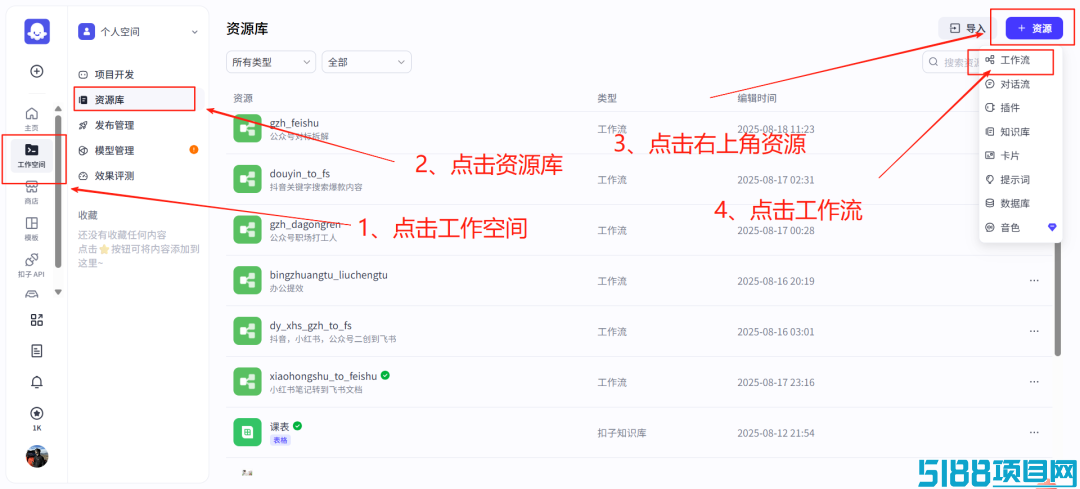Focus the 搜索 resource search field
Screen dimensions: 1080x489
(951, 62)
